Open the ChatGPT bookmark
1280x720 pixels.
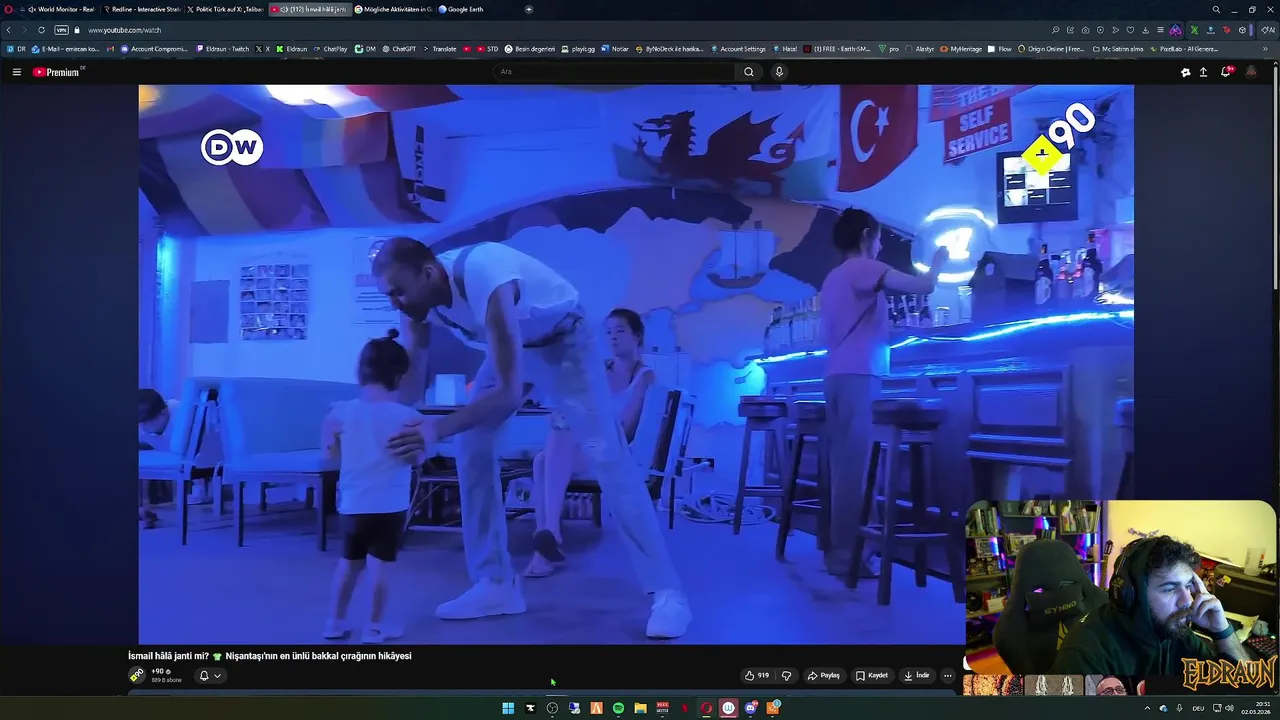399,48
